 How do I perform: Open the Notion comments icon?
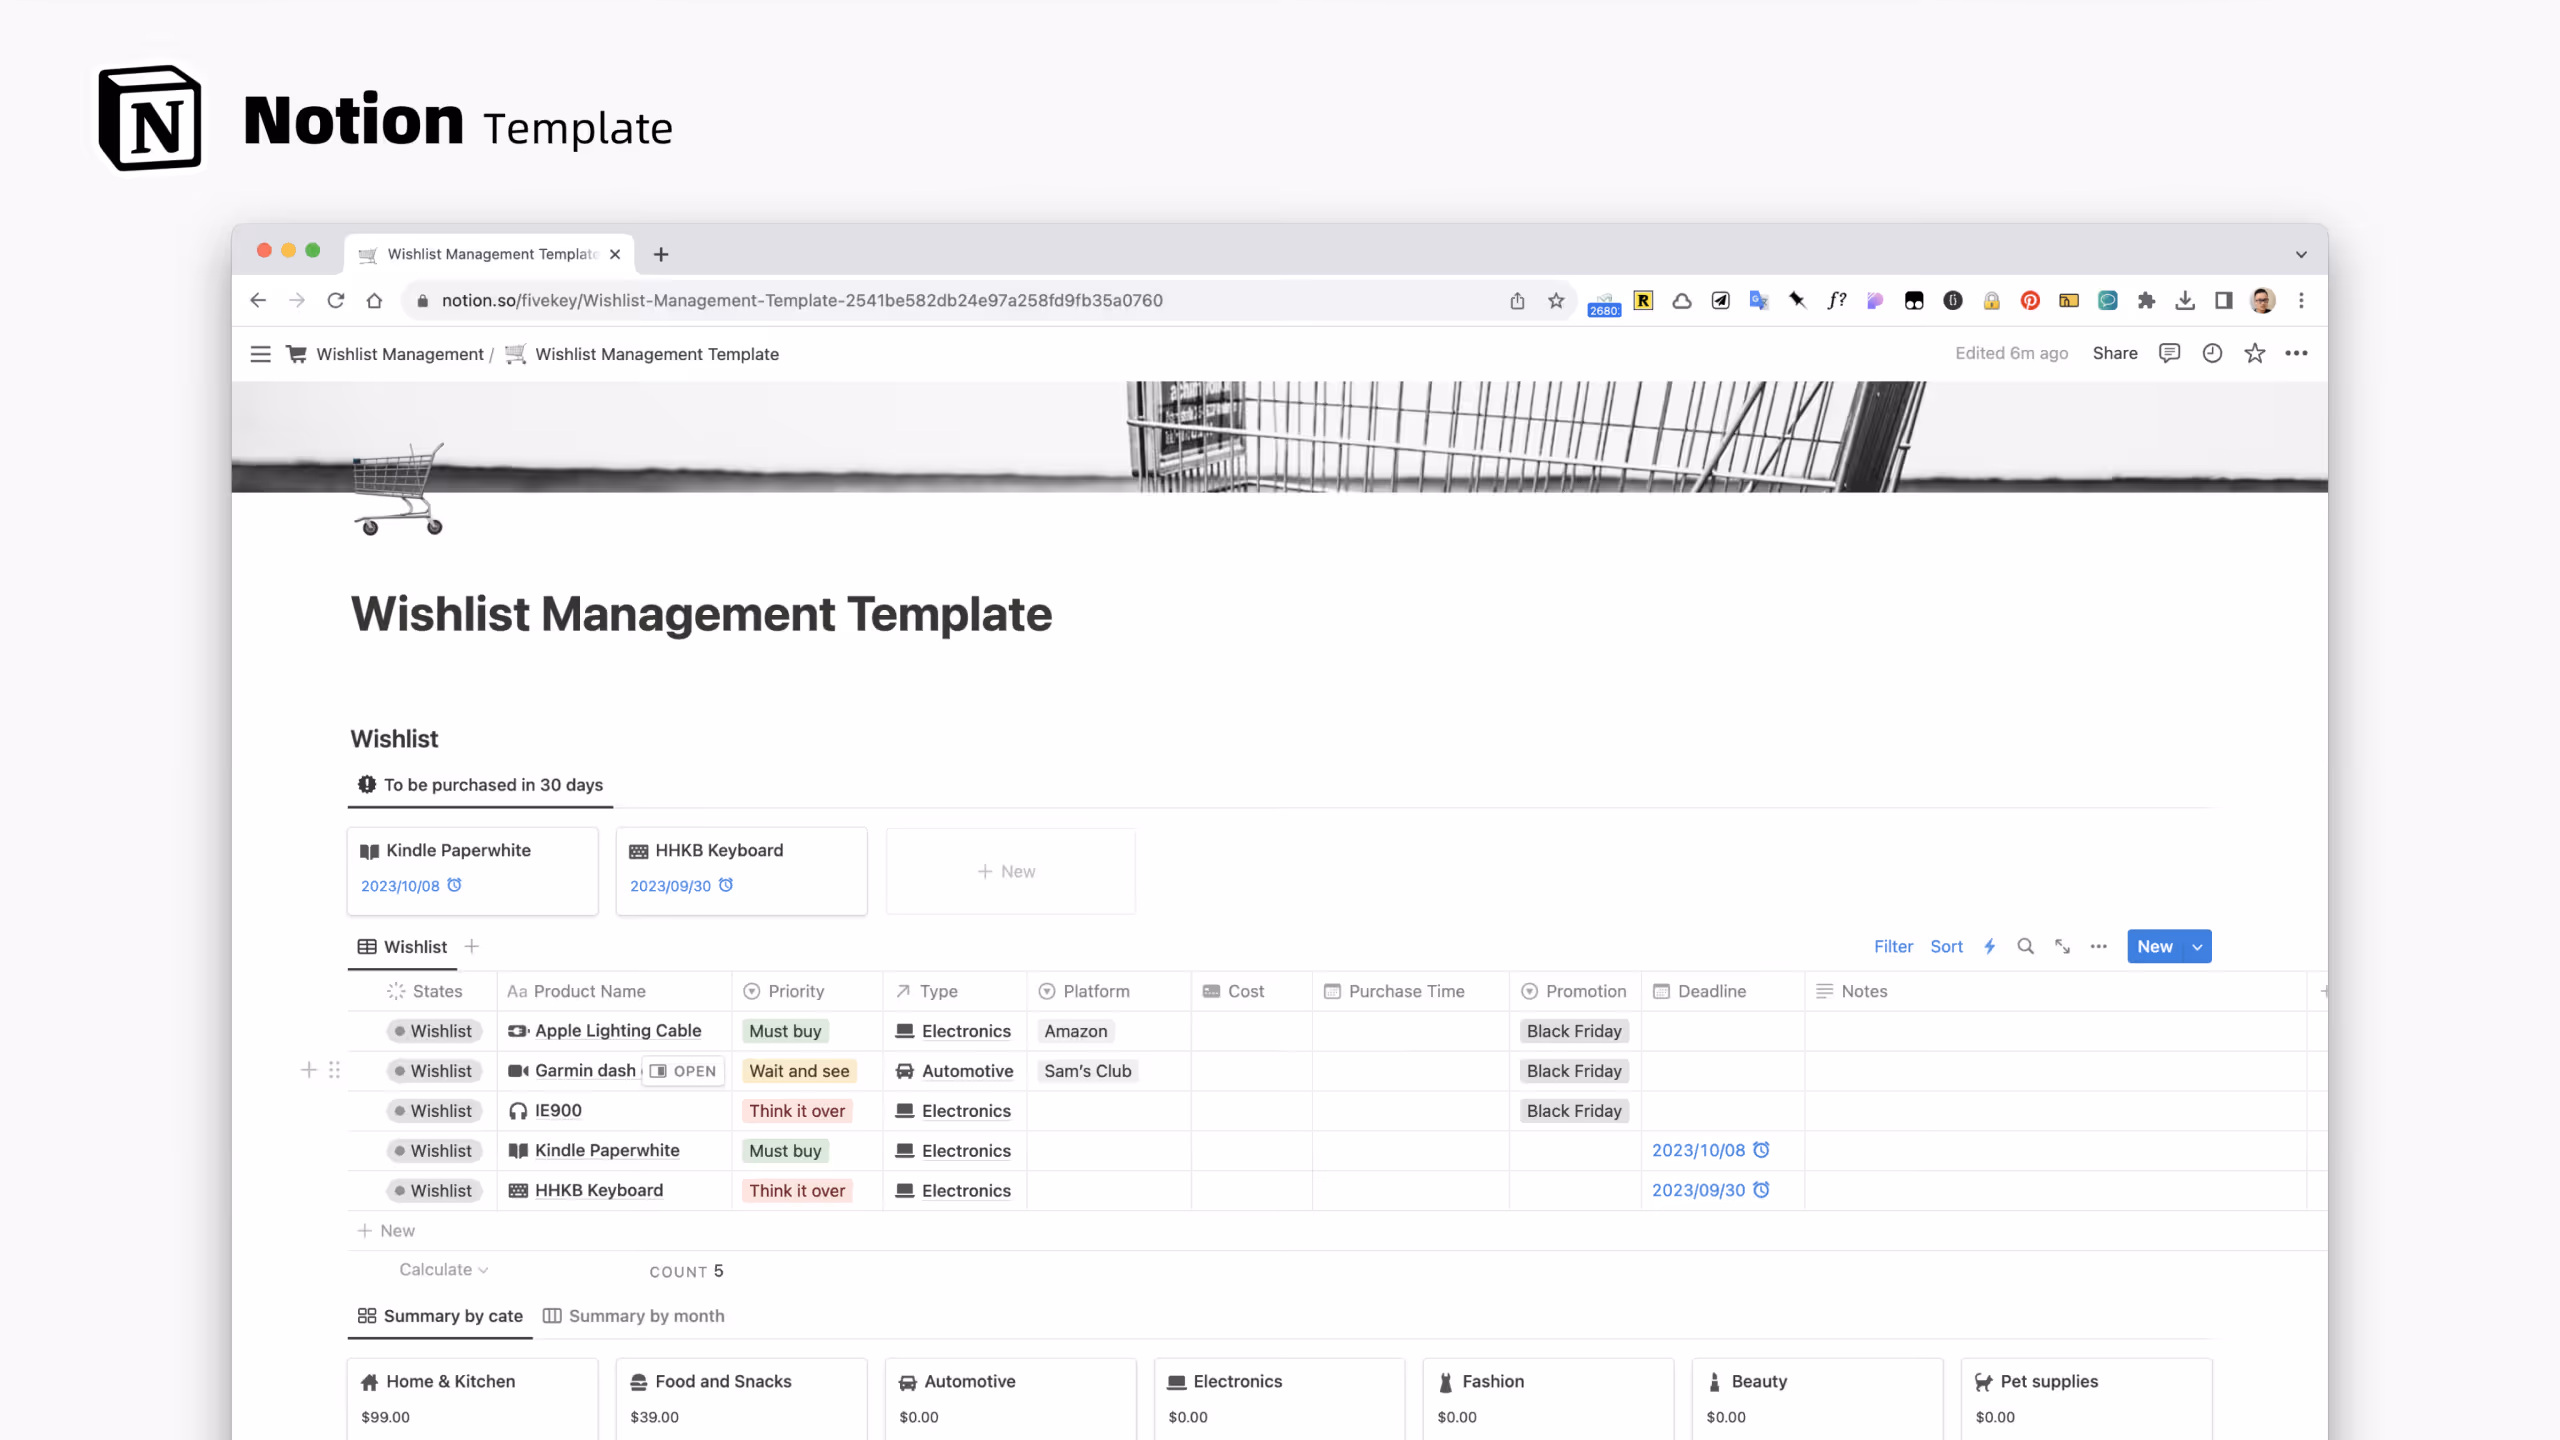click(x=2169, y=353)
